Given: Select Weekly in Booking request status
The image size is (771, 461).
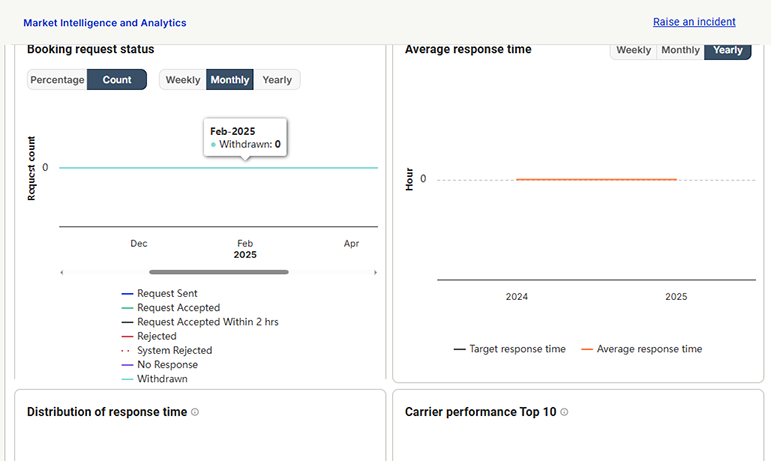Looking at the screenshot, I should pyautogui.click(x=183, y=80).
